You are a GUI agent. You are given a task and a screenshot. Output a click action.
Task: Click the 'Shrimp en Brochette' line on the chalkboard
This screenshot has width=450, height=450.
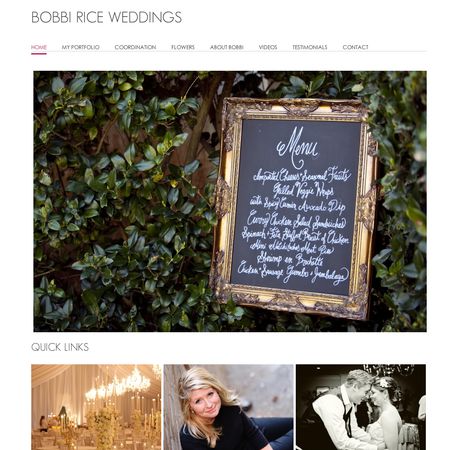pos(290,259)
